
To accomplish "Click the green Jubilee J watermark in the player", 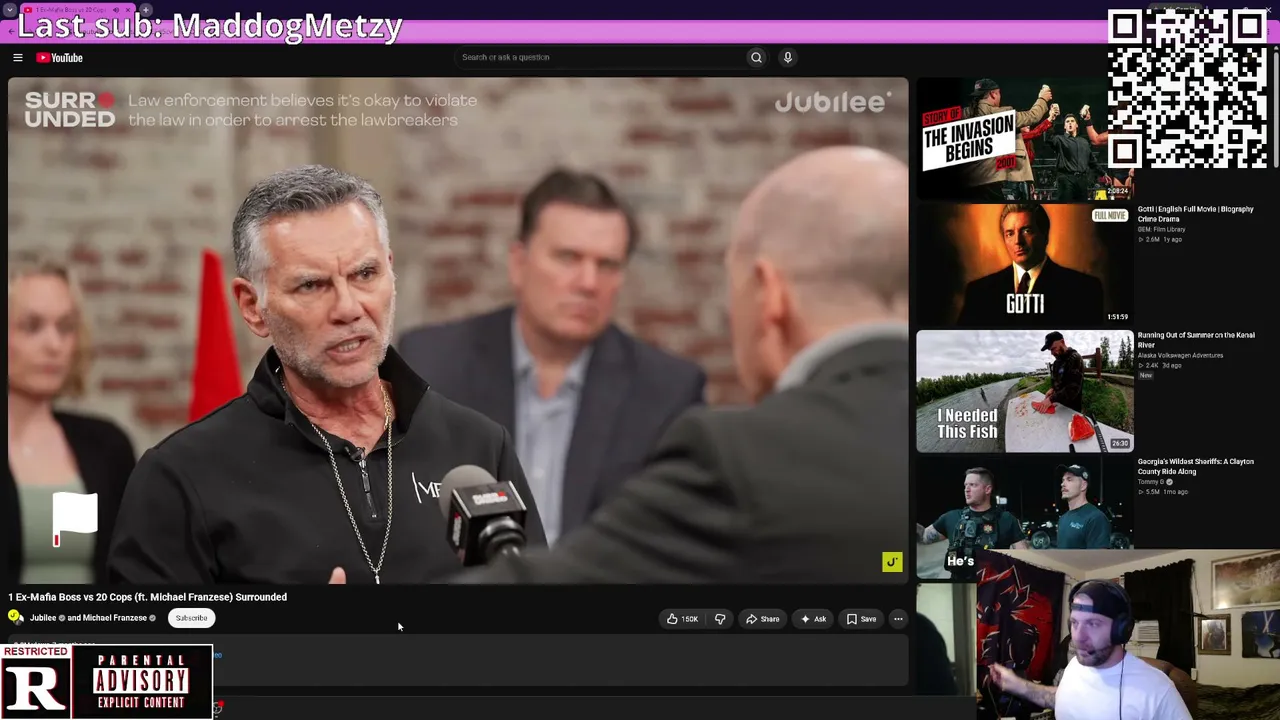I will pyautogui.click(x=892, y=562).
